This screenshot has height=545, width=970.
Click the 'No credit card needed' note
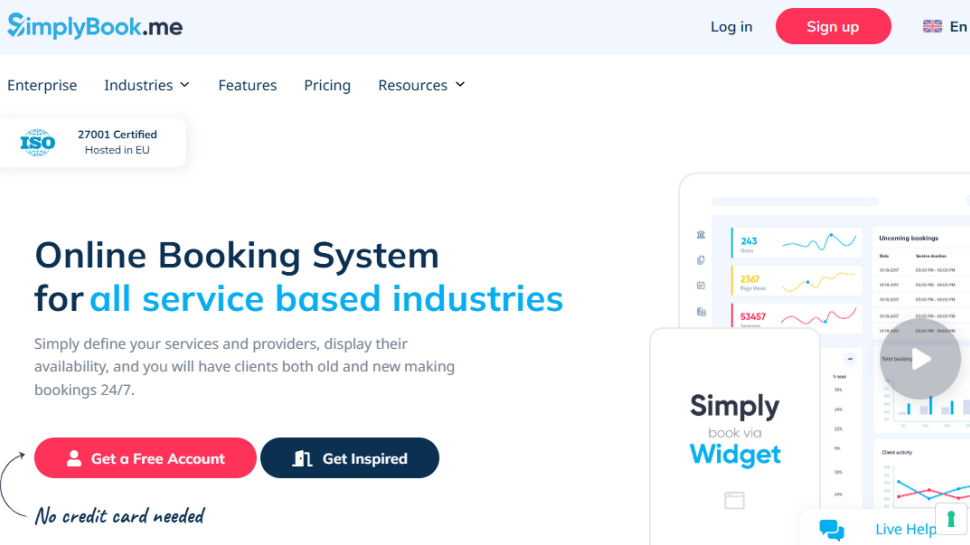tap(119, 515)
